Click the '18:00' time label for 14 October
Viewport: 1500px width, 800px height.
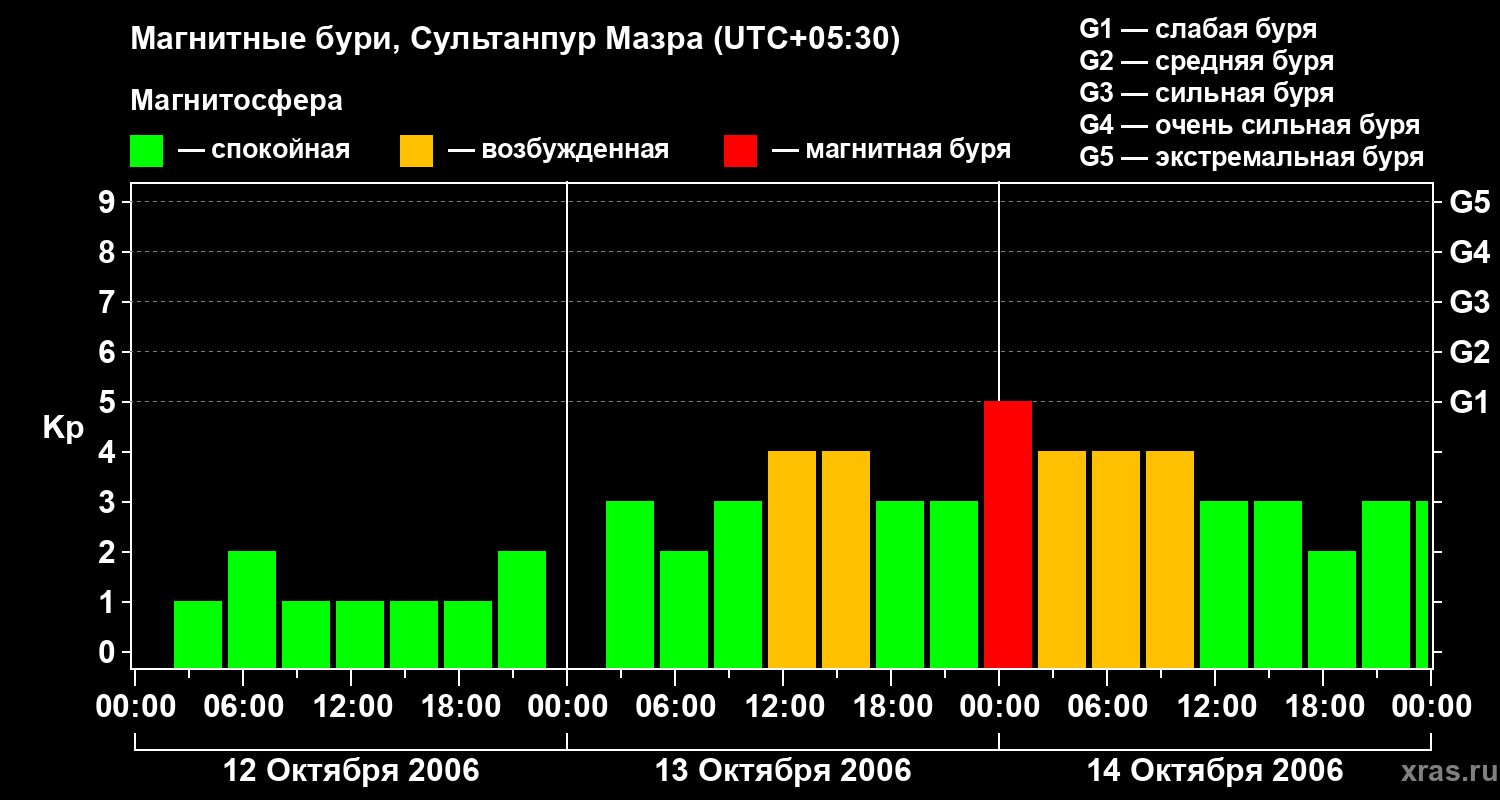[x=1323, y=707]
